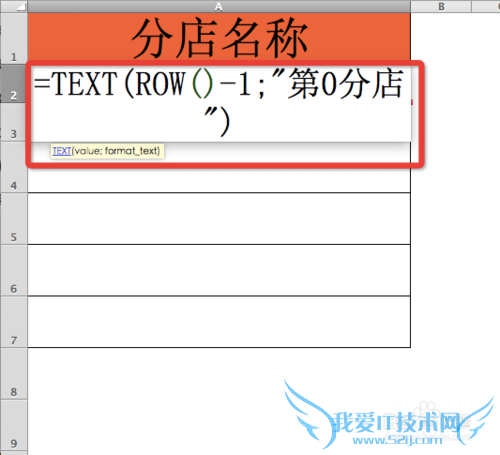Screen dimensions: 500x455
Task: Open the TEXT function help link in tooltip
Action: click(62, 151)
